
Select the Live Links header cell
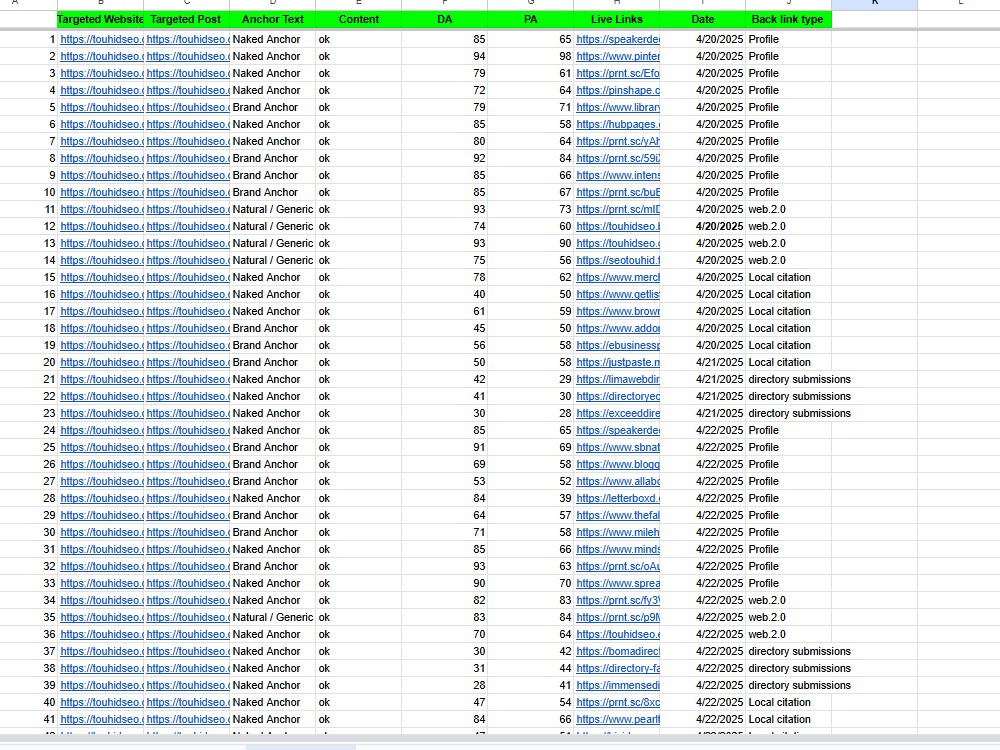pos(617,19)
